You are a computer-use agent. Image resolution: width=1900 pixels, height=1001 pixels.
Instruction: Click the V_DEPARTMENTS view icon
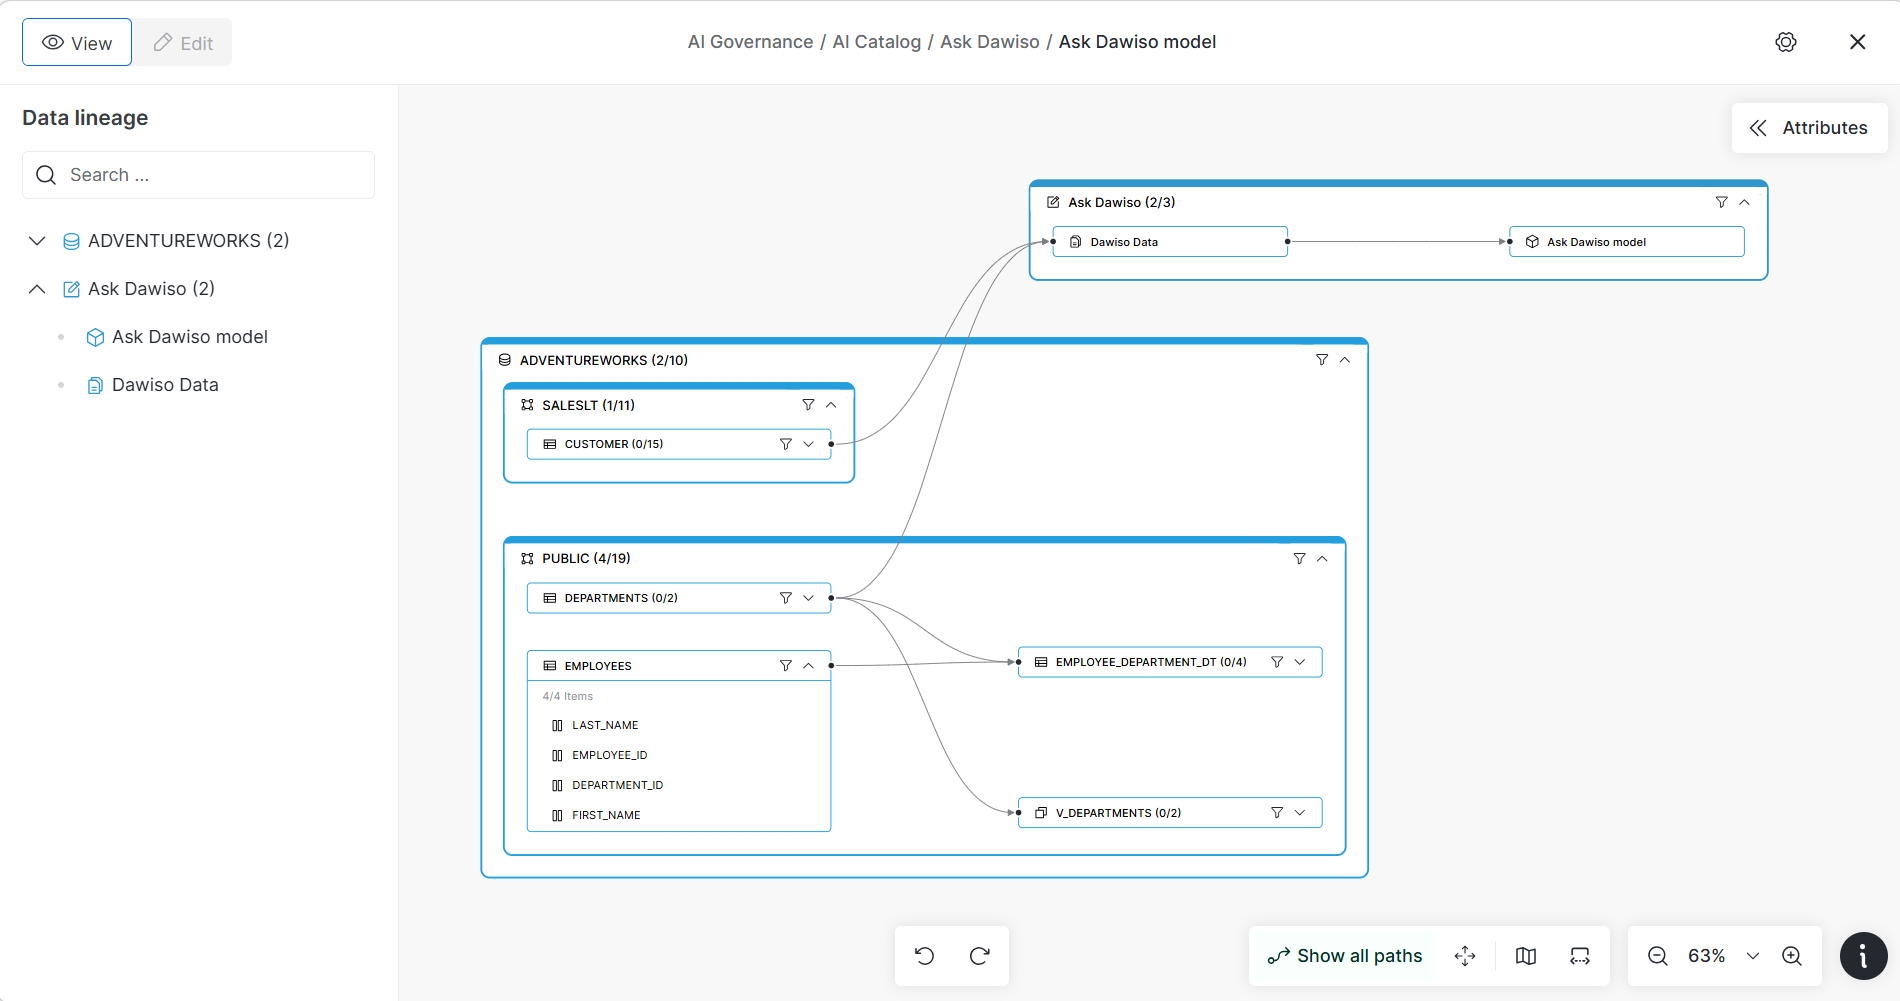tap(1041, 813)
